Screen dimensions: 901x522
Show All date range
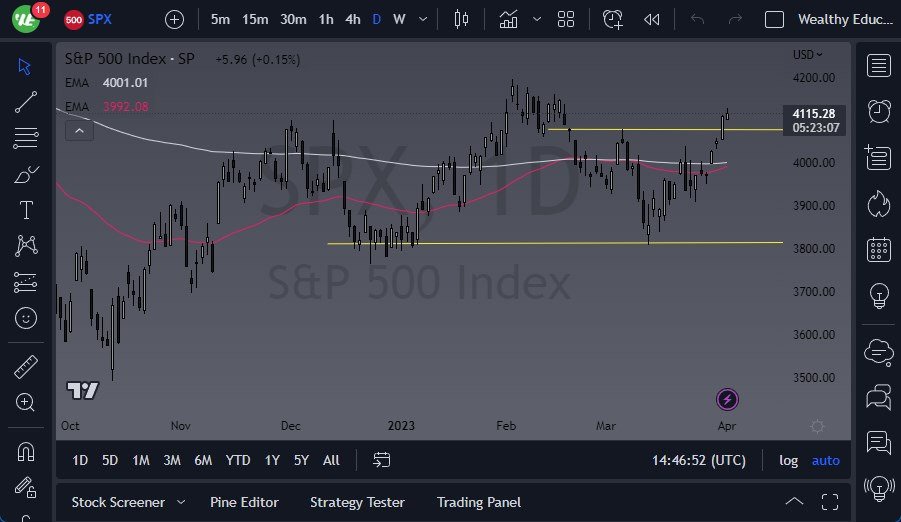331,460
